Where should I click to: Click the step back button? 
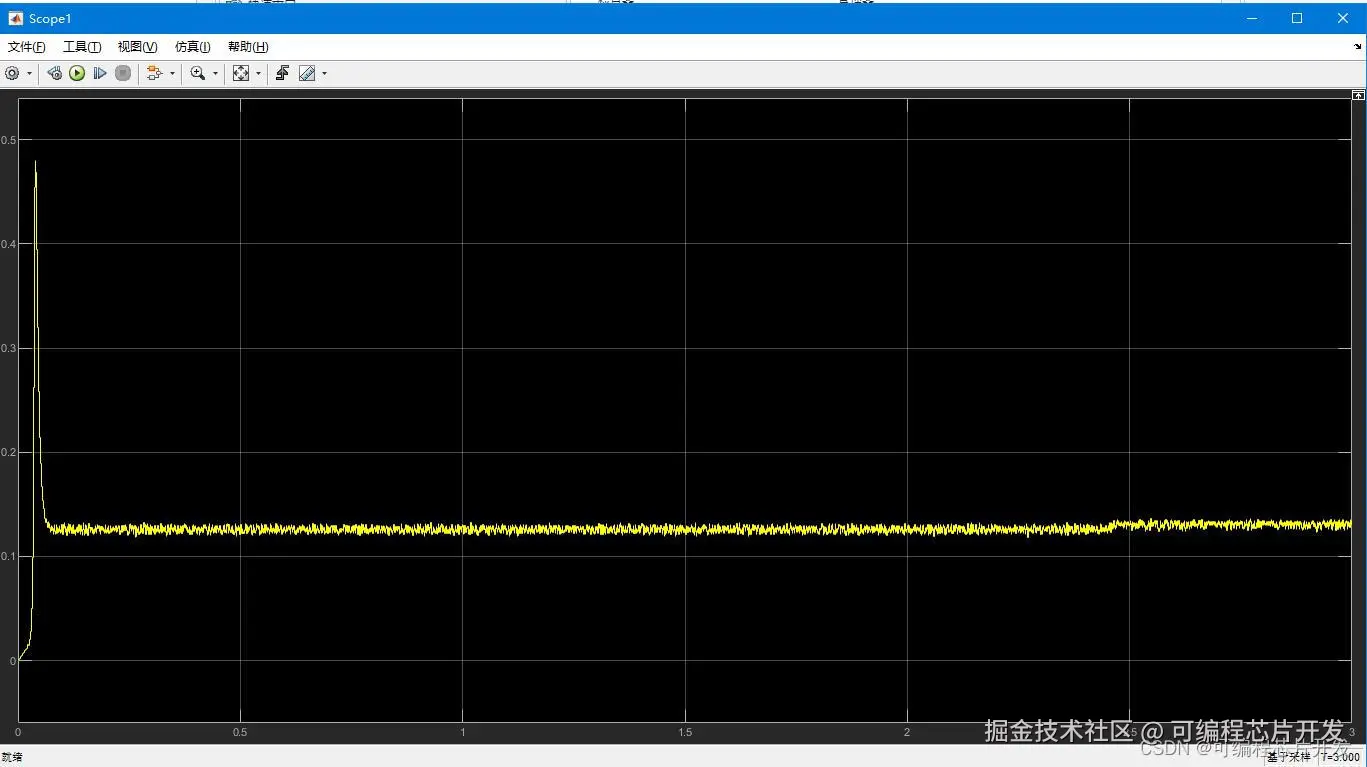54,73
